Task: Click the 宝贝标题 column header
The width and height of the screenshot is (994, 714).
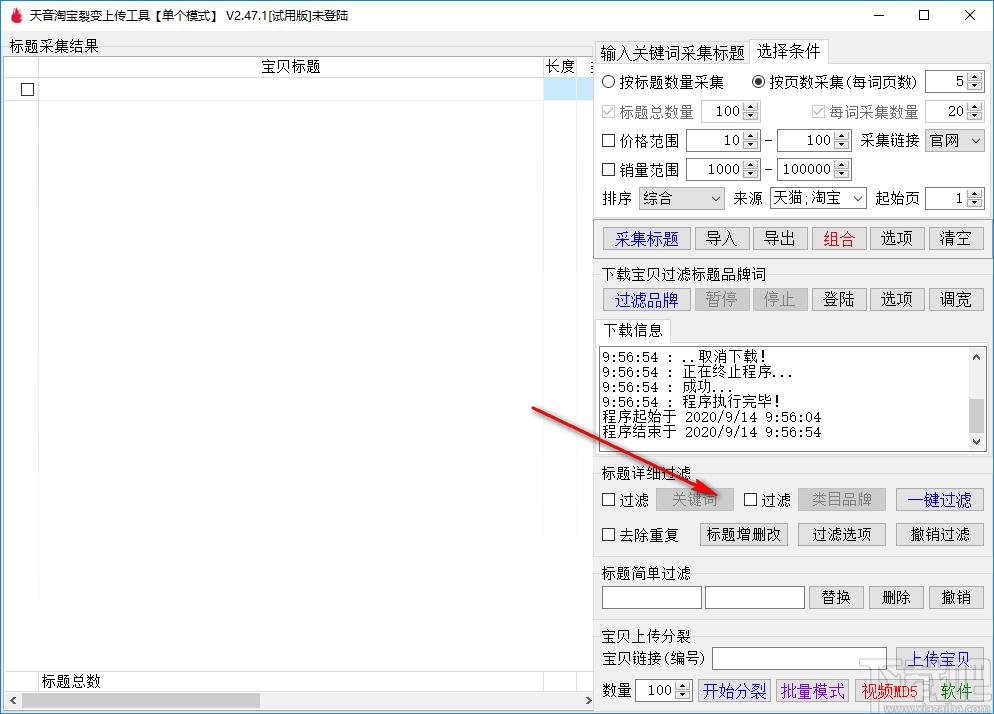Action: tap(290, 67)
